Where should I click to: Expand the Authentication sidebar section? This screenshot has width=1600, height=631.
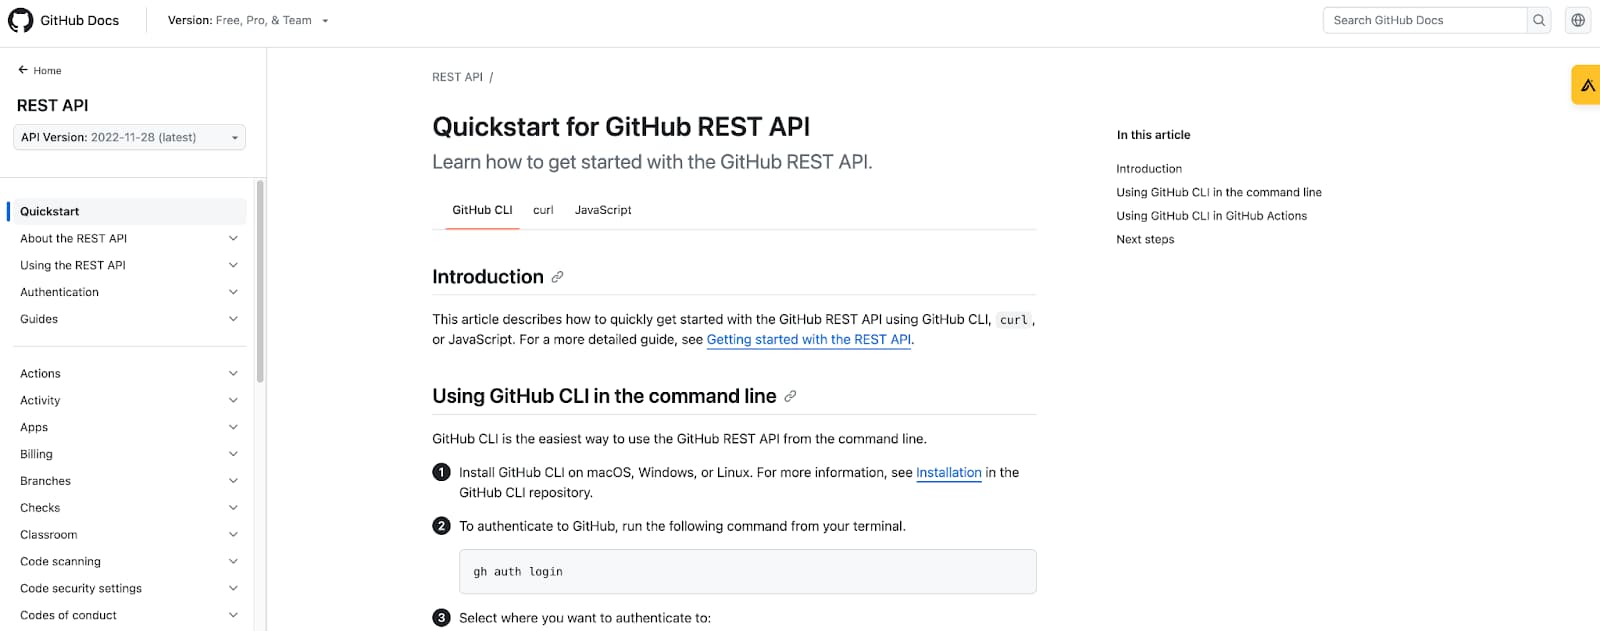tap(233, 292)
